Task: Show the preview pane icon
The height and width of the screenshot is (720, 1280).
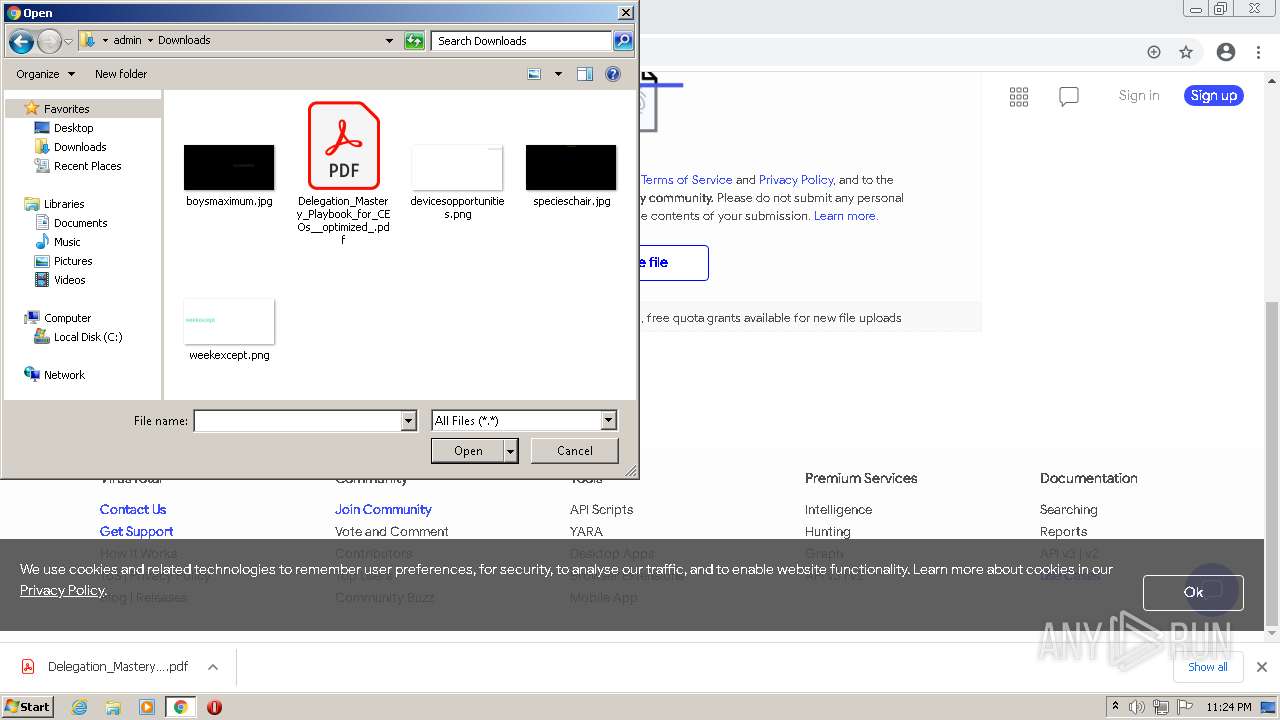Action: click(585, 74)
